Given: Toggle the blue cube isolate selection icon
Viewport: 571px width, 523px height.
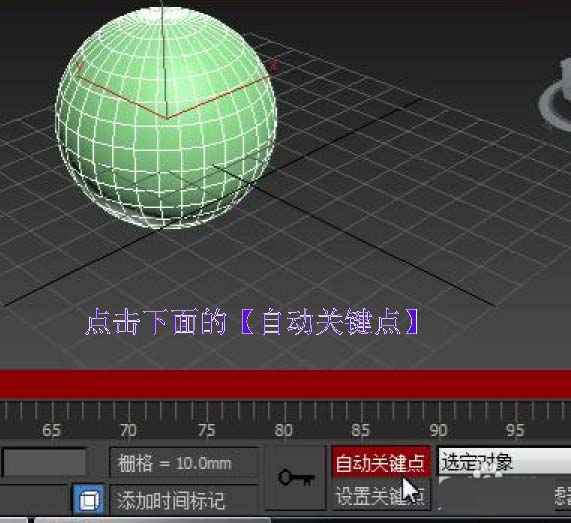Looking at the screenshot, I should (x=89, y=499).
